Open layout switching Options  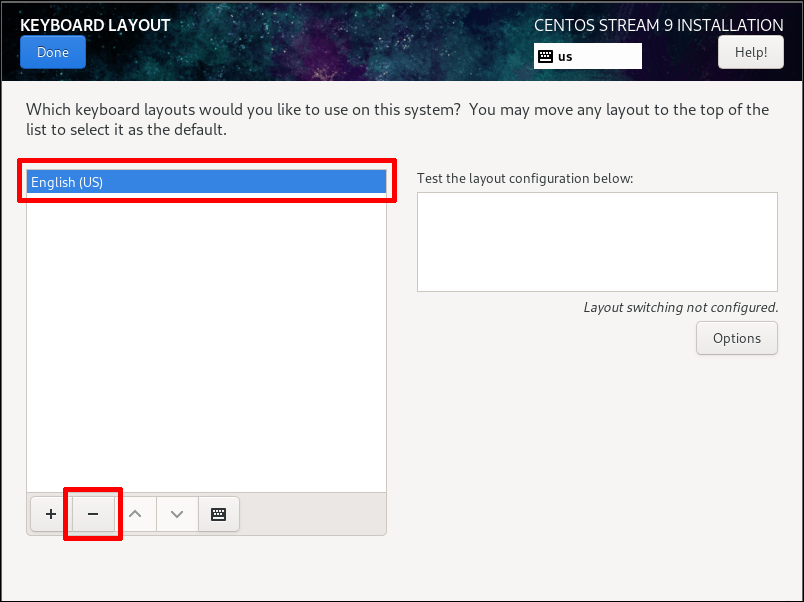[737, 338]
